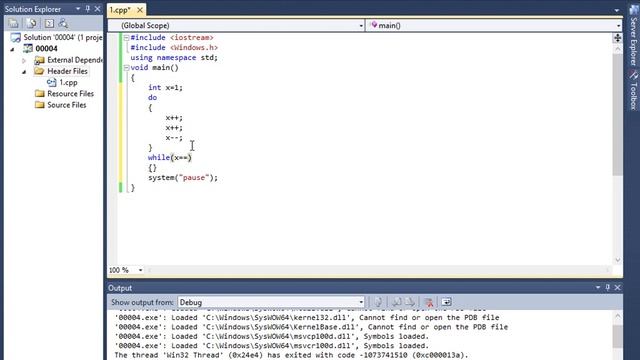Click the 'while(x==)' code line
The image size is (640, 360).
[x=170, y=158]
